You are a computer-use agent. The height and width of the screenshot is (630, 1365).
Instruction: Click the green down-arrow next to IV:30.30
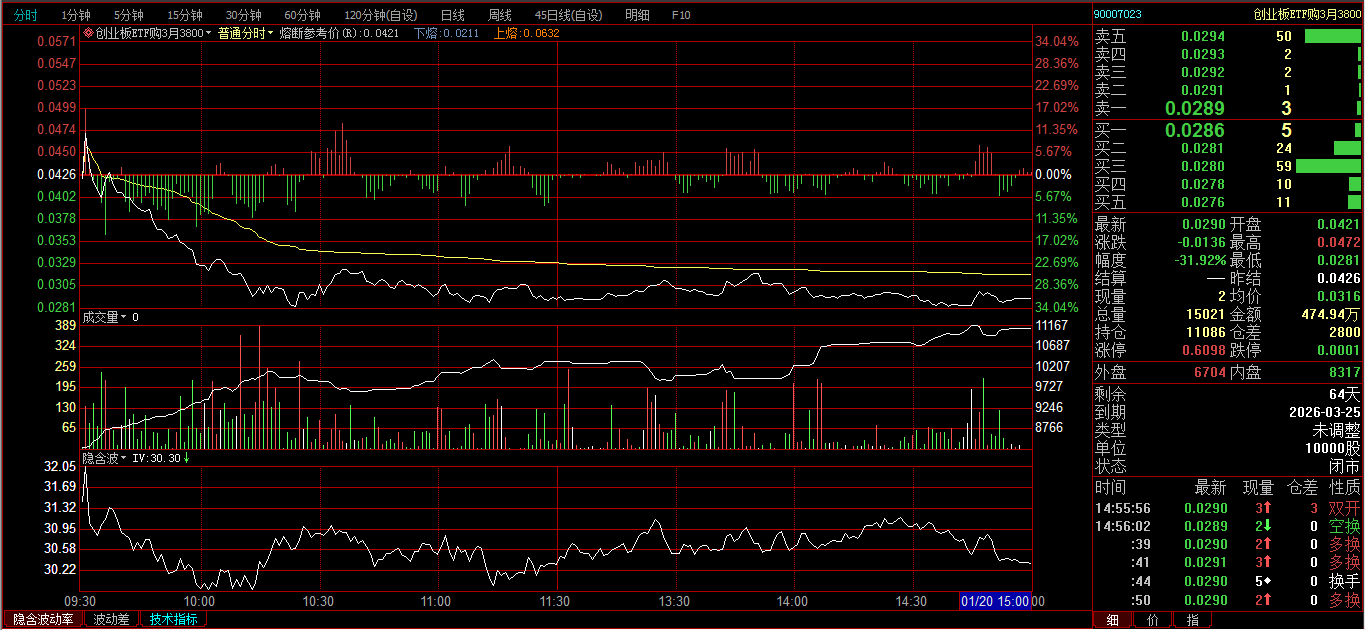[187, 458]
